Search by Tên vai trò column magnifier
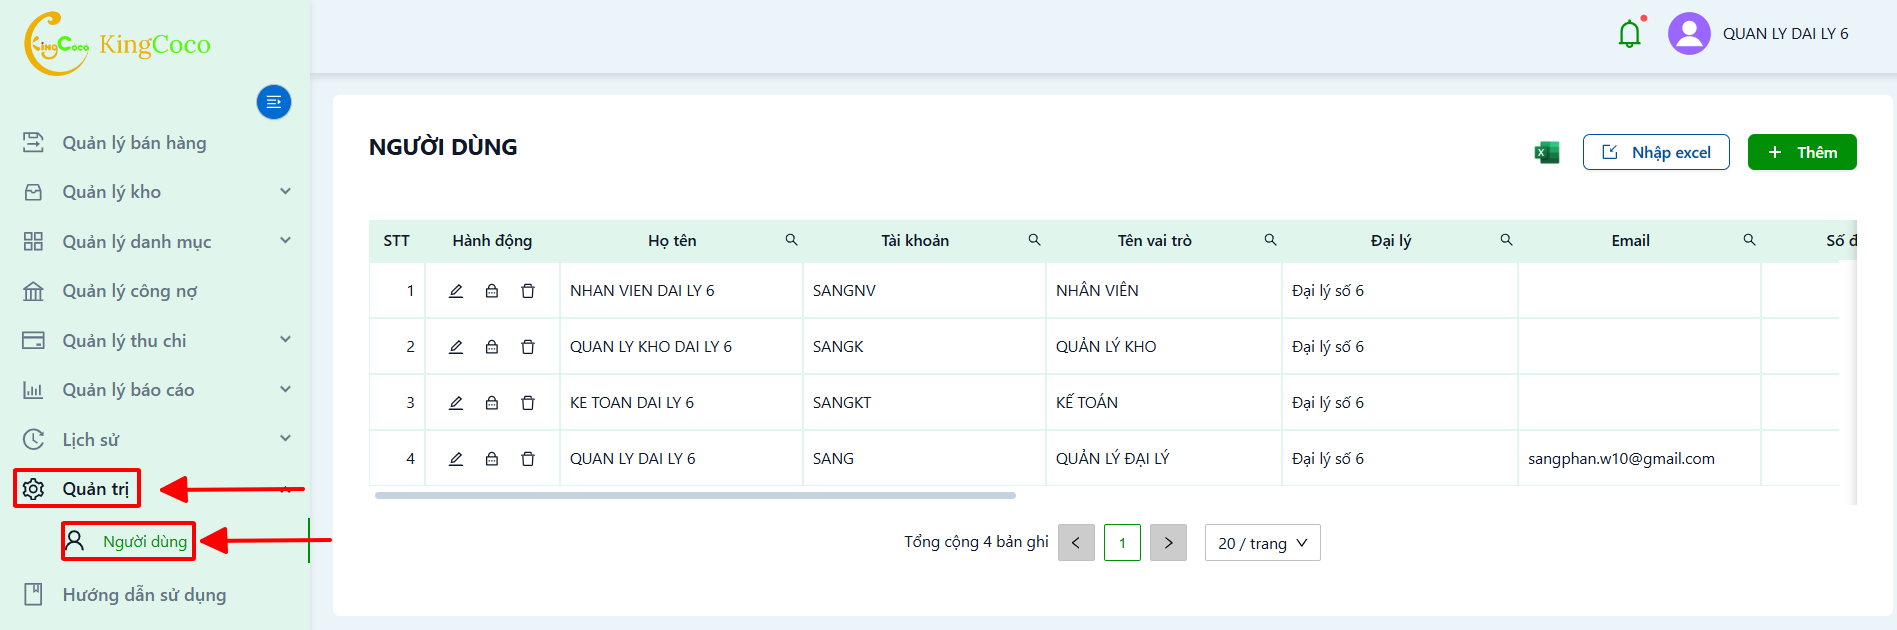Viewport: 1897px width, 630px height. click(x=1271, y=240)
